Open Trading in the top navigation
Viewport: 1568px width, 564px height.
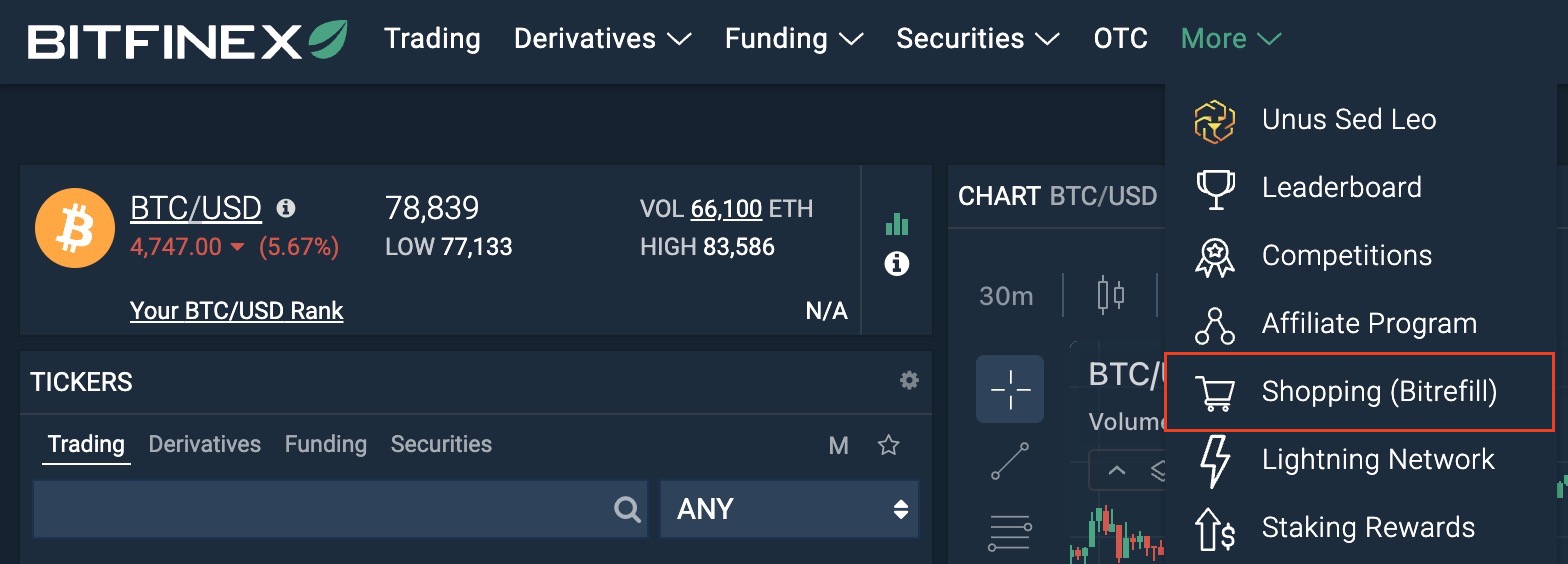pos(432,39)
